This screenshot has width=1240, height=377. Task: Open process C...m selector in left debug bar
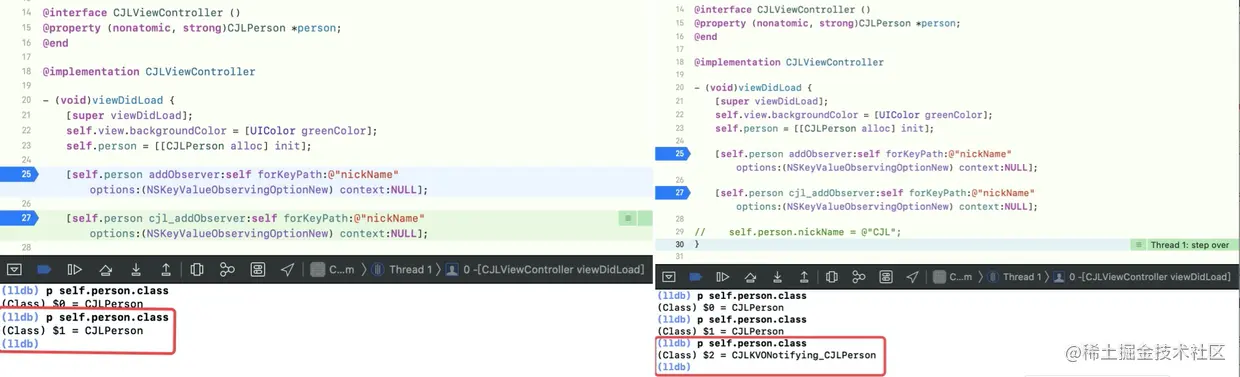[x=333, y=269]
